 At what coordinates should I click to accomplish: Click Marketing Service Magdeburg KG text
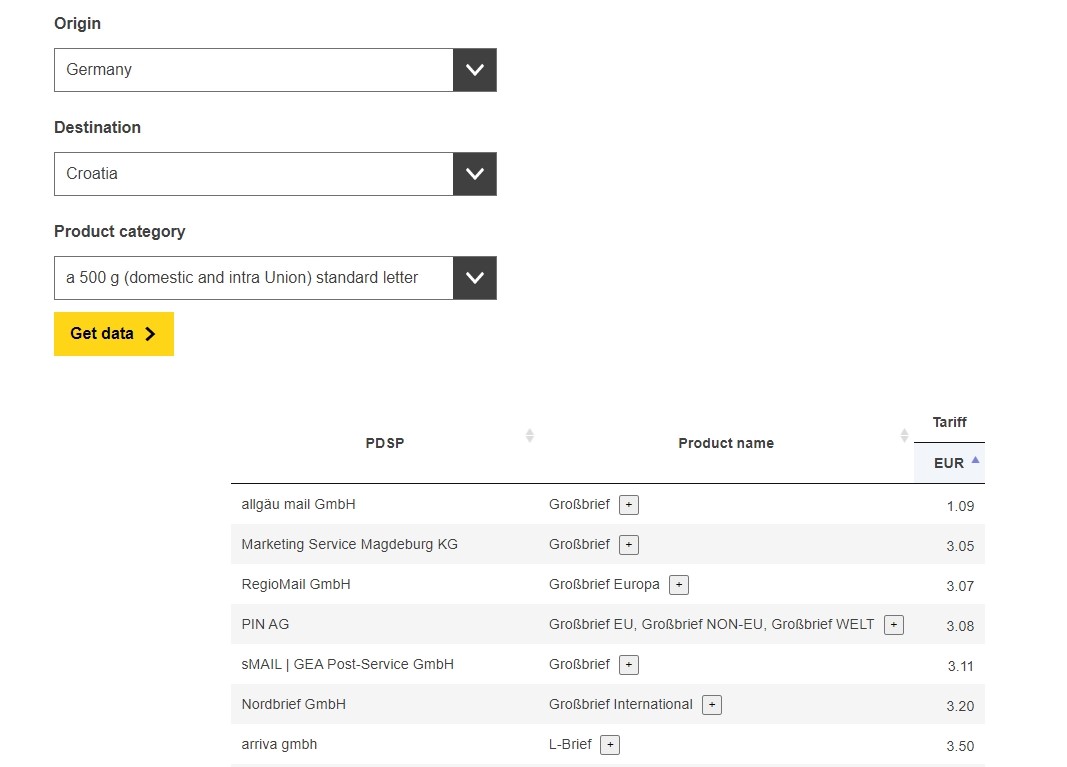point(350,544)
